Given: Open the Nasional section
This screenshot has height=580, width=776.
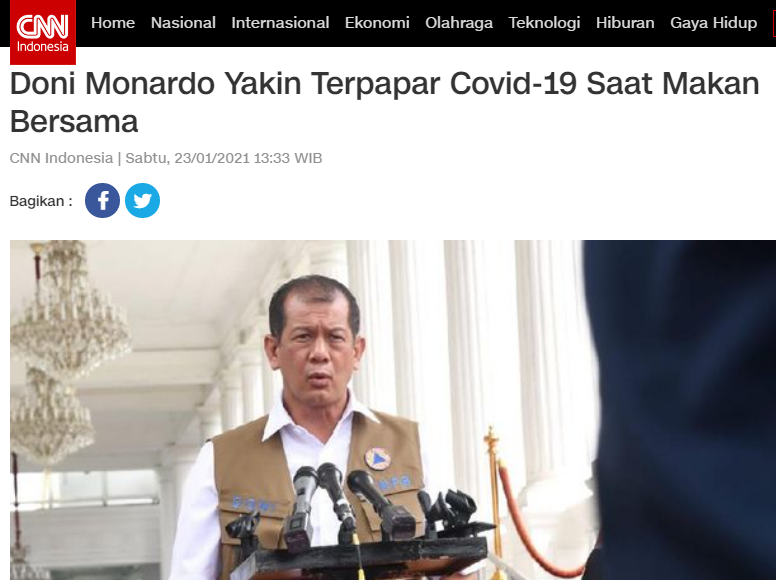Looking at the screenshot, I should 183,23.
